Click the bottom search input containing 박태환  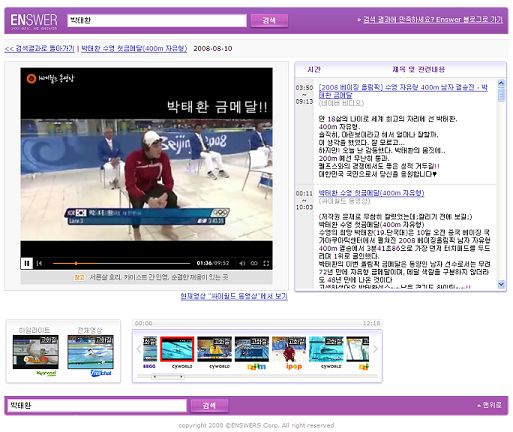tap(97, 406)
